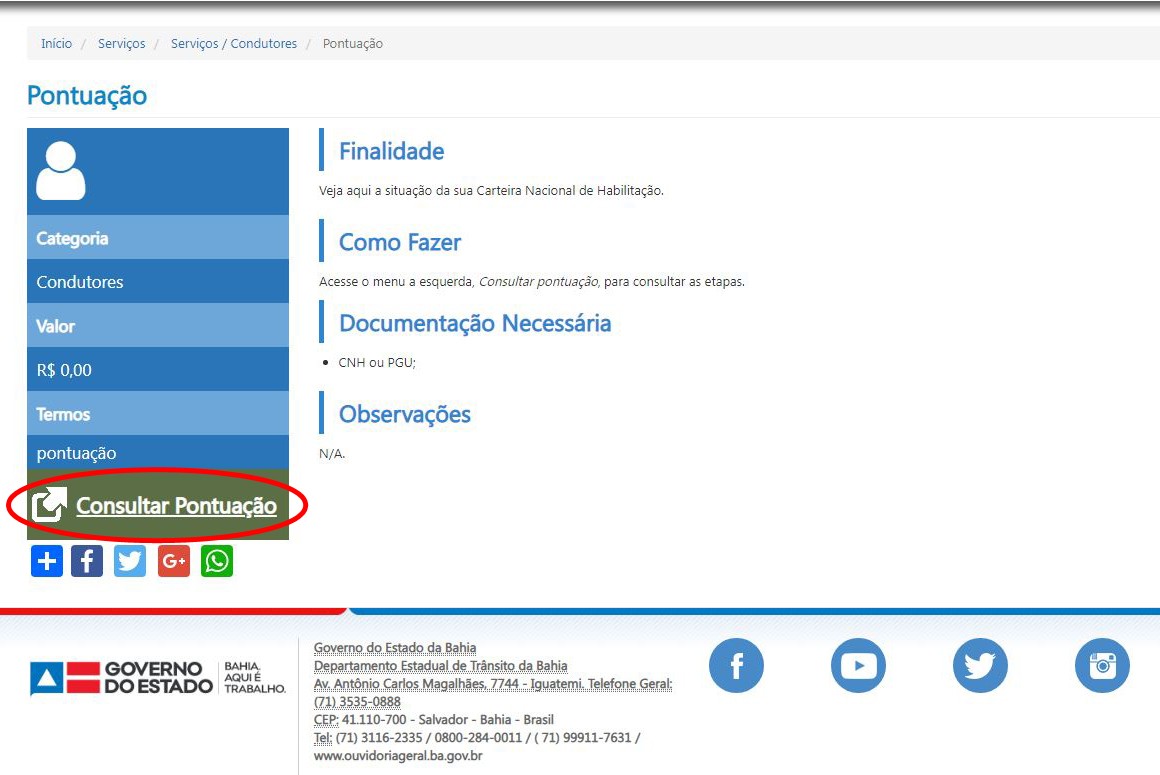Click the blue plus share icon
This screenshot has width=1160, height=775.
[x=47, y=561]
